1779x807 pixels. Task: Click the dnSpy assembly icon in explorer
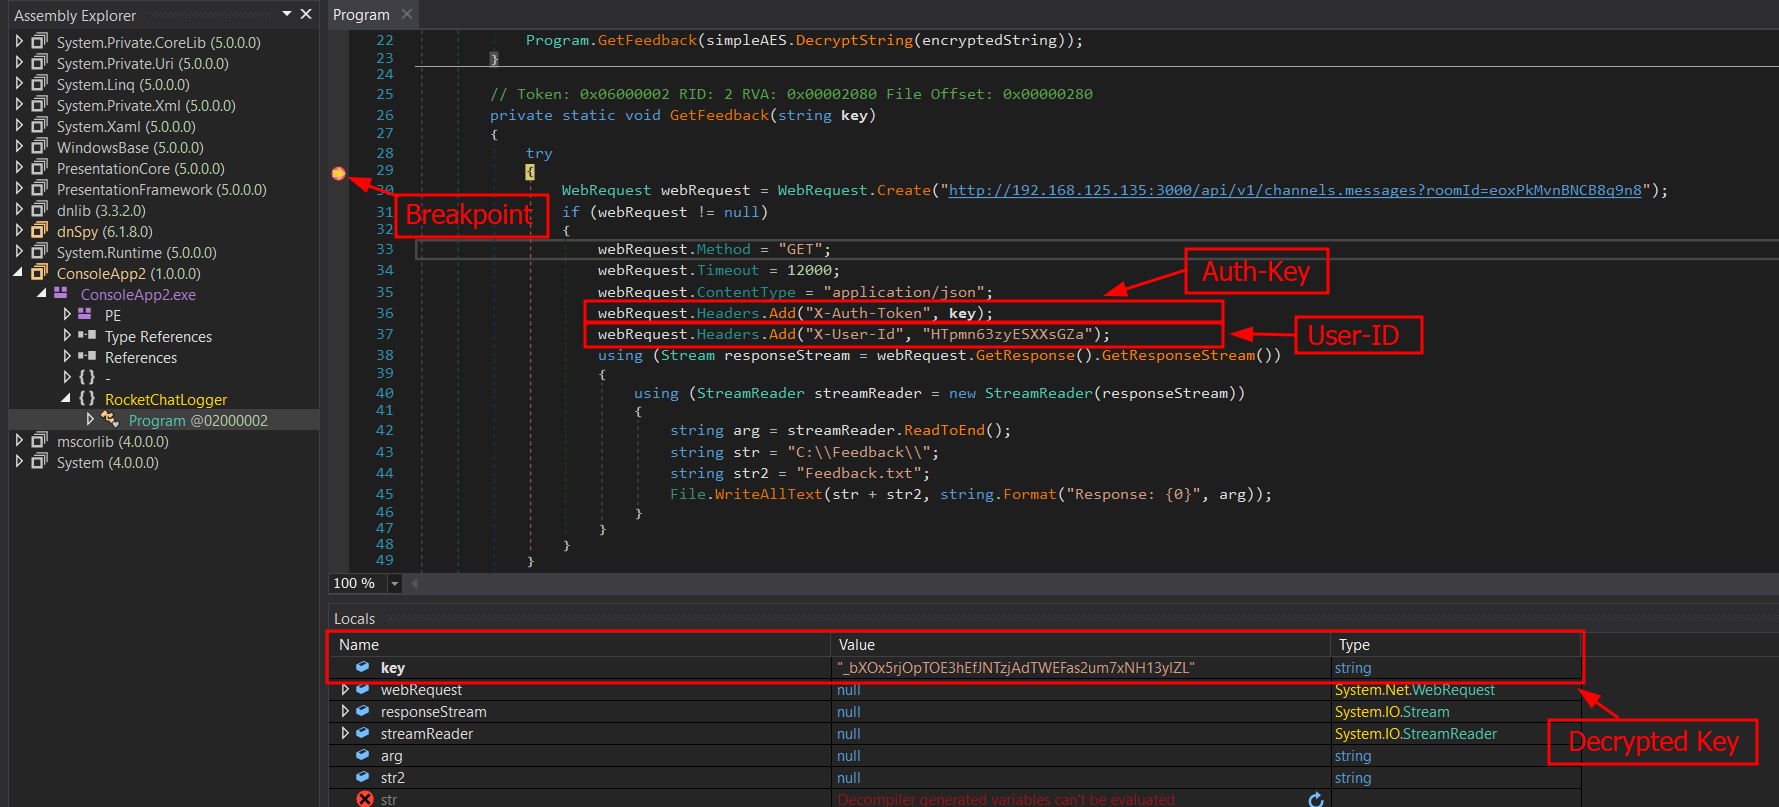[x=39, y=231]
